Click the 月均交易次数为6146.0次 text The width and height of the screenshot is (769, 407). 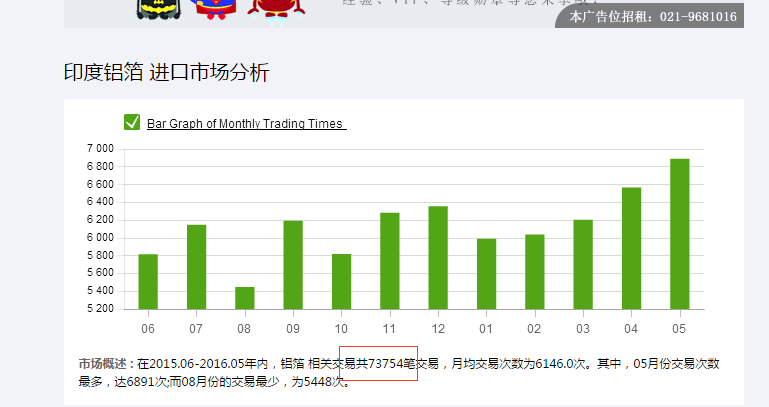tap(518, 364)
